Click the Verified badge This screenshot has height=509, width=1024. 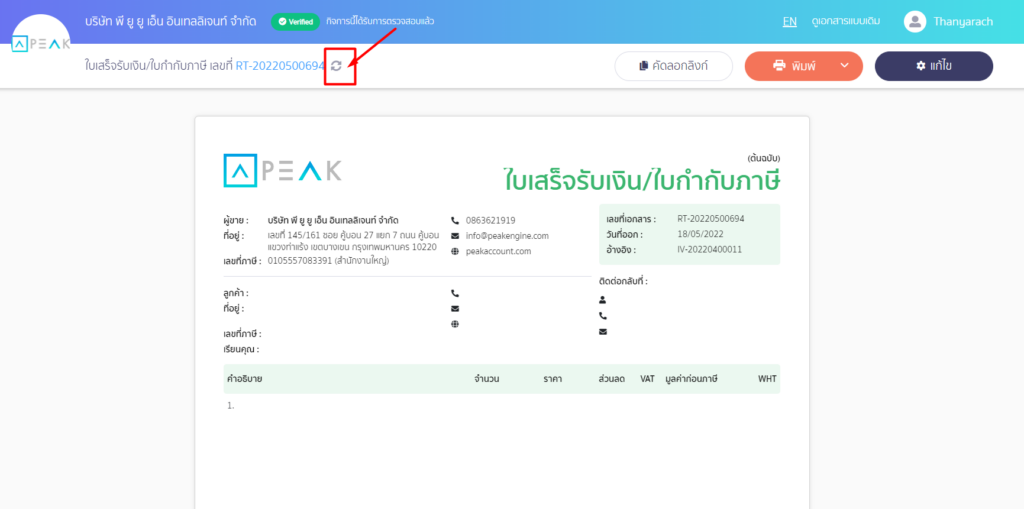295,22
